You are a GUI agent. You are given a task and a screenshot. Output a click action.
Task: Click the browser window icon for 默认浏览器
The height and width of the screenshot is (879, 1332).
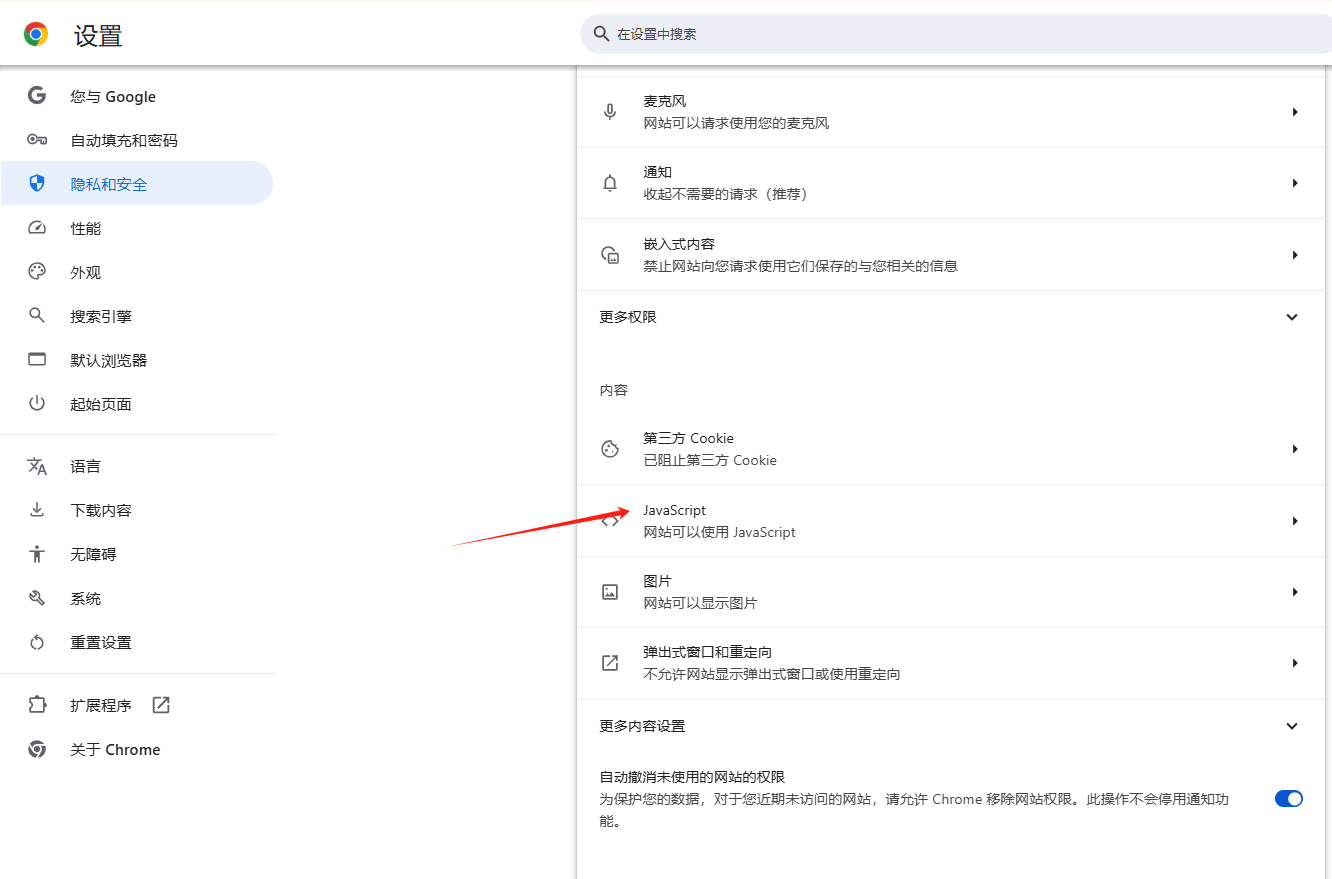coord(37,360)
